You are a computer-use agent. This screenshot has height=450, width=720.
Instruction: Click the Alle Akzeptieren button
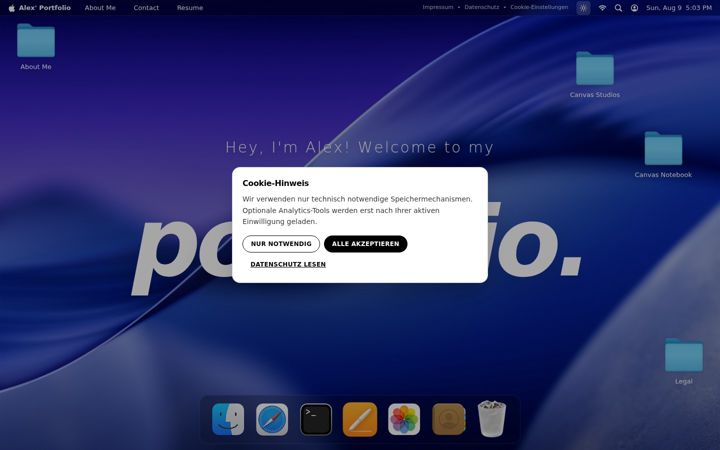point(366,244)
